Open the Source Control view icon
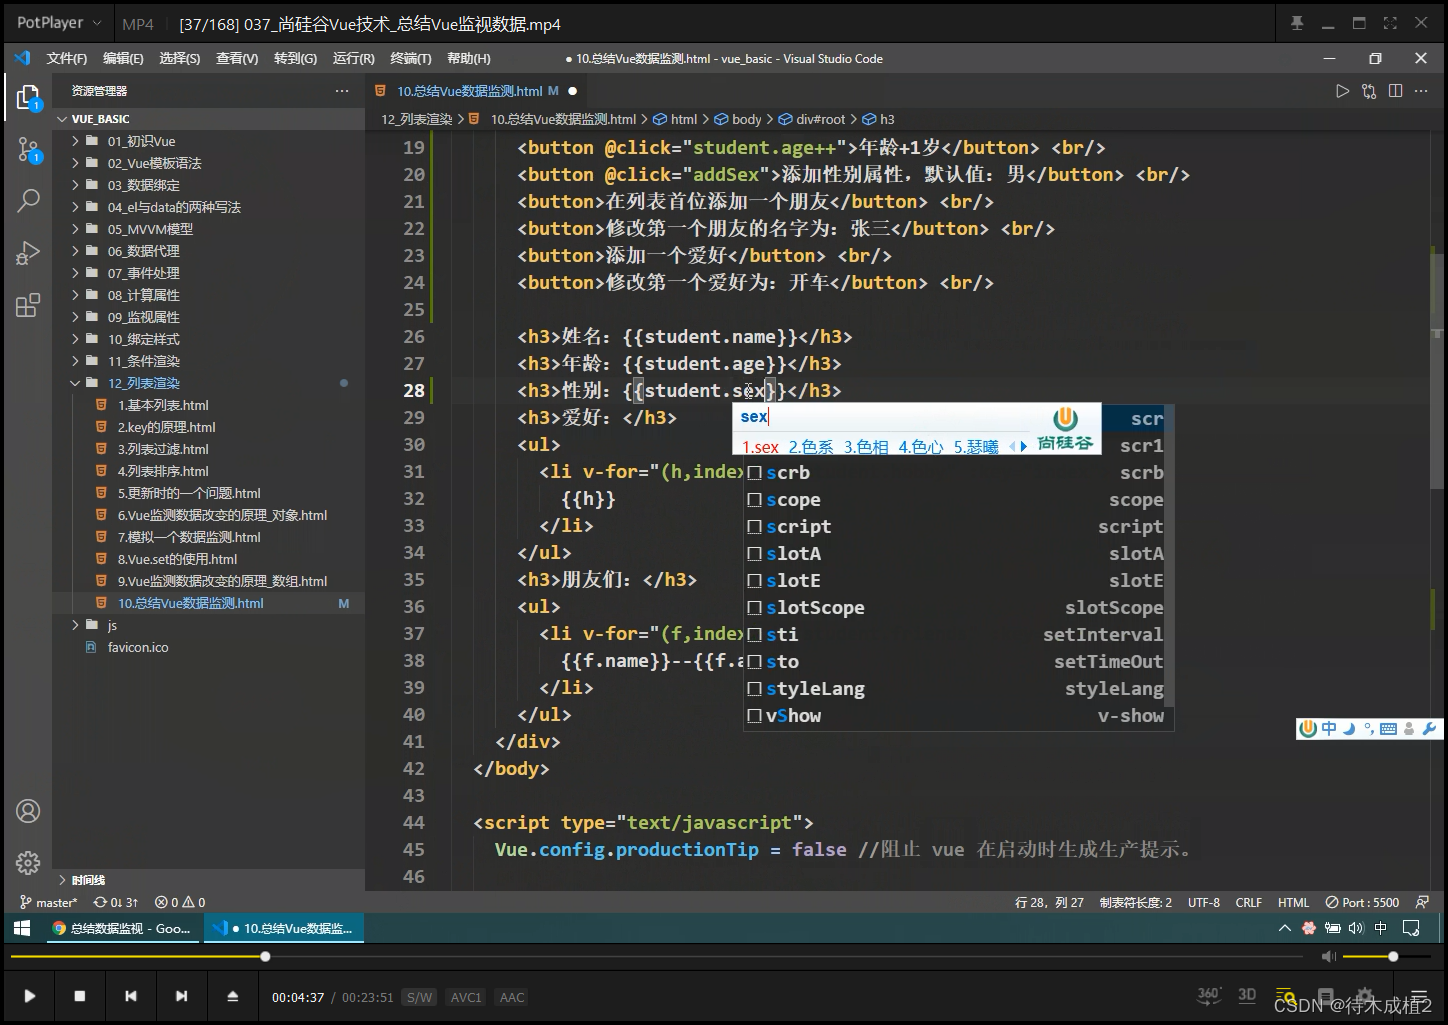The height and width of the screenshot is (1025, 1448). point(28,151)
